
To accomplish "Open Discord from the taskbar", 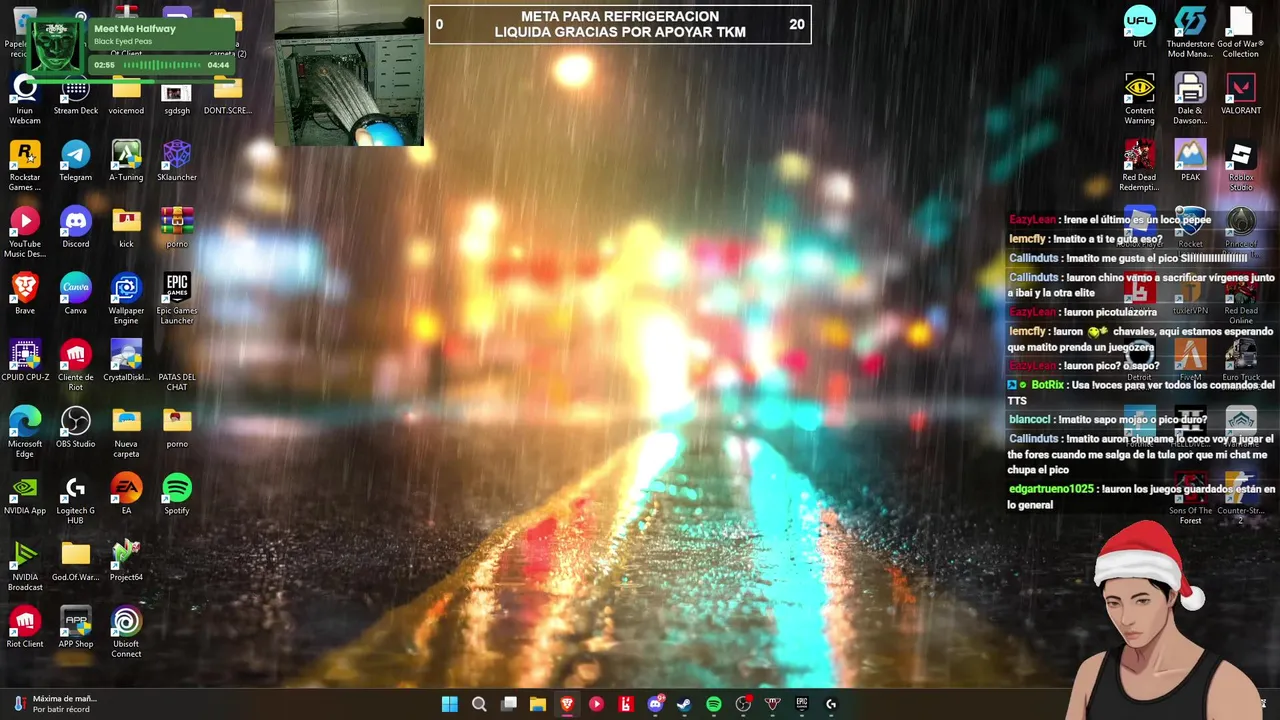I will (655, 704).
